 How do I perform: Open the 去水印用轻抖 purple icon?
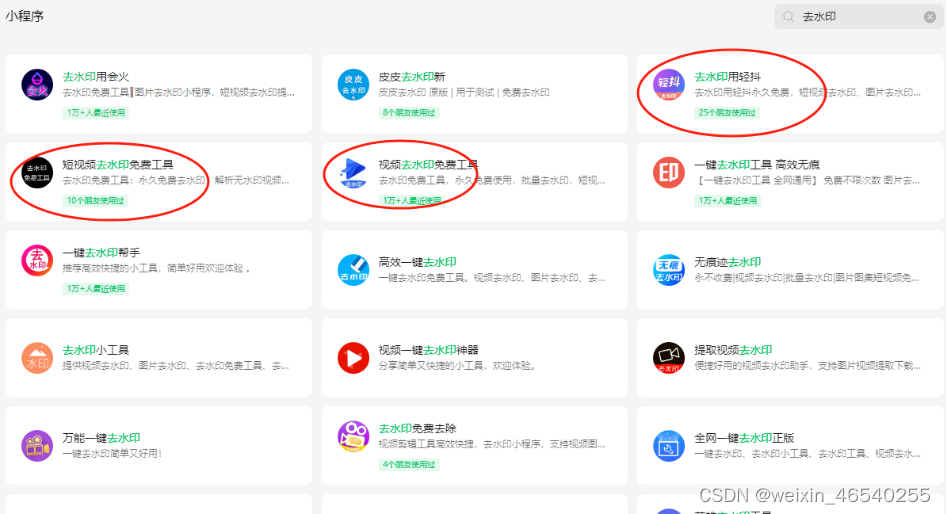point(668,84)
